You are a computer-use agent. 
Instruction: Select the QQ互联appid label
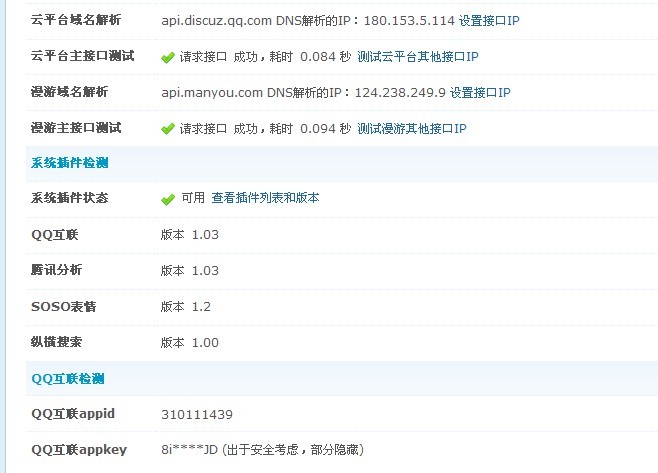click(73, 414)
